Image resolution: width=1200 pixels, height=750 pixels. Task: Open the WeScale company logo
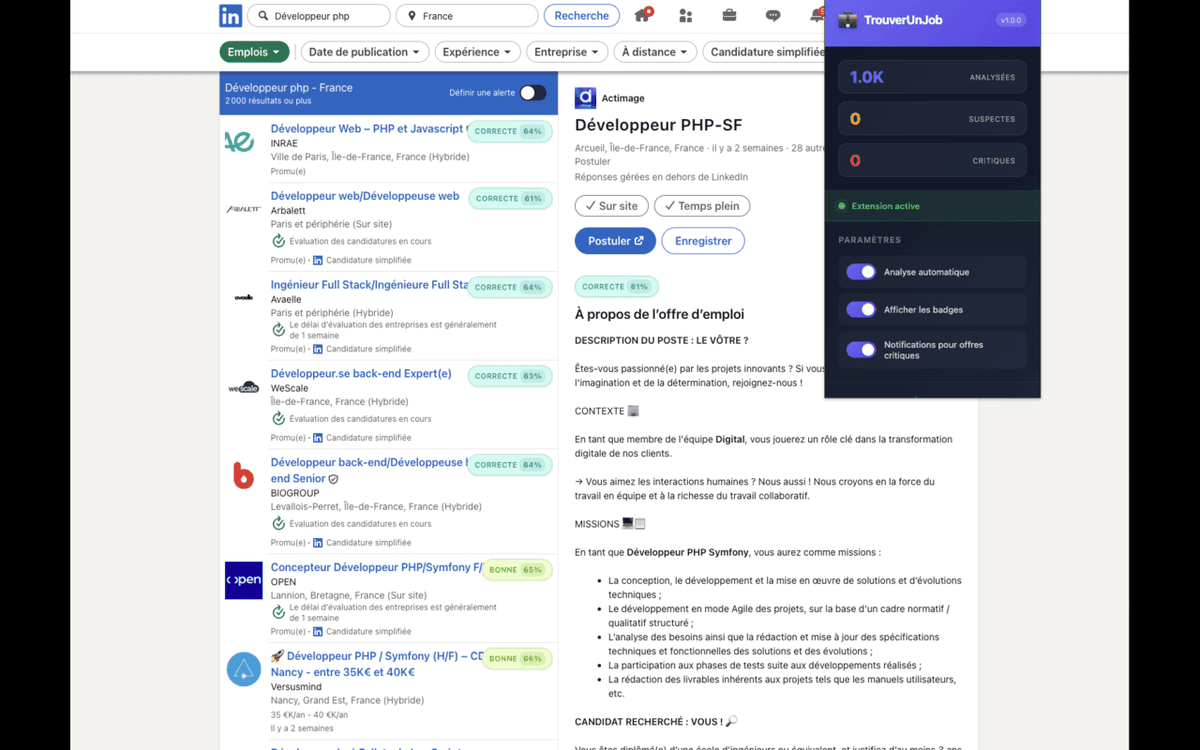(243, 387)
